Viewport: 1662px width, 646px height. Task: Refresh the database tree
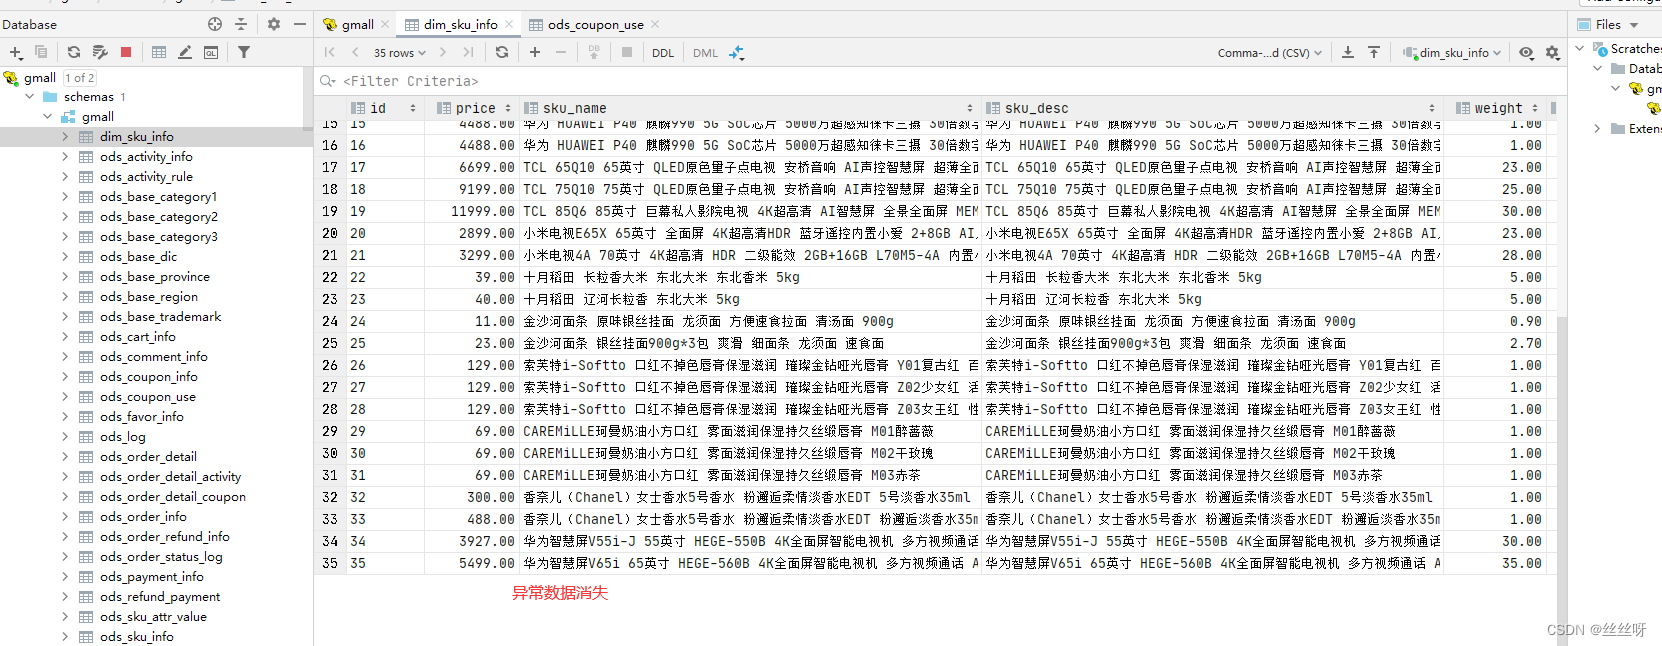(x=73, y=52)
